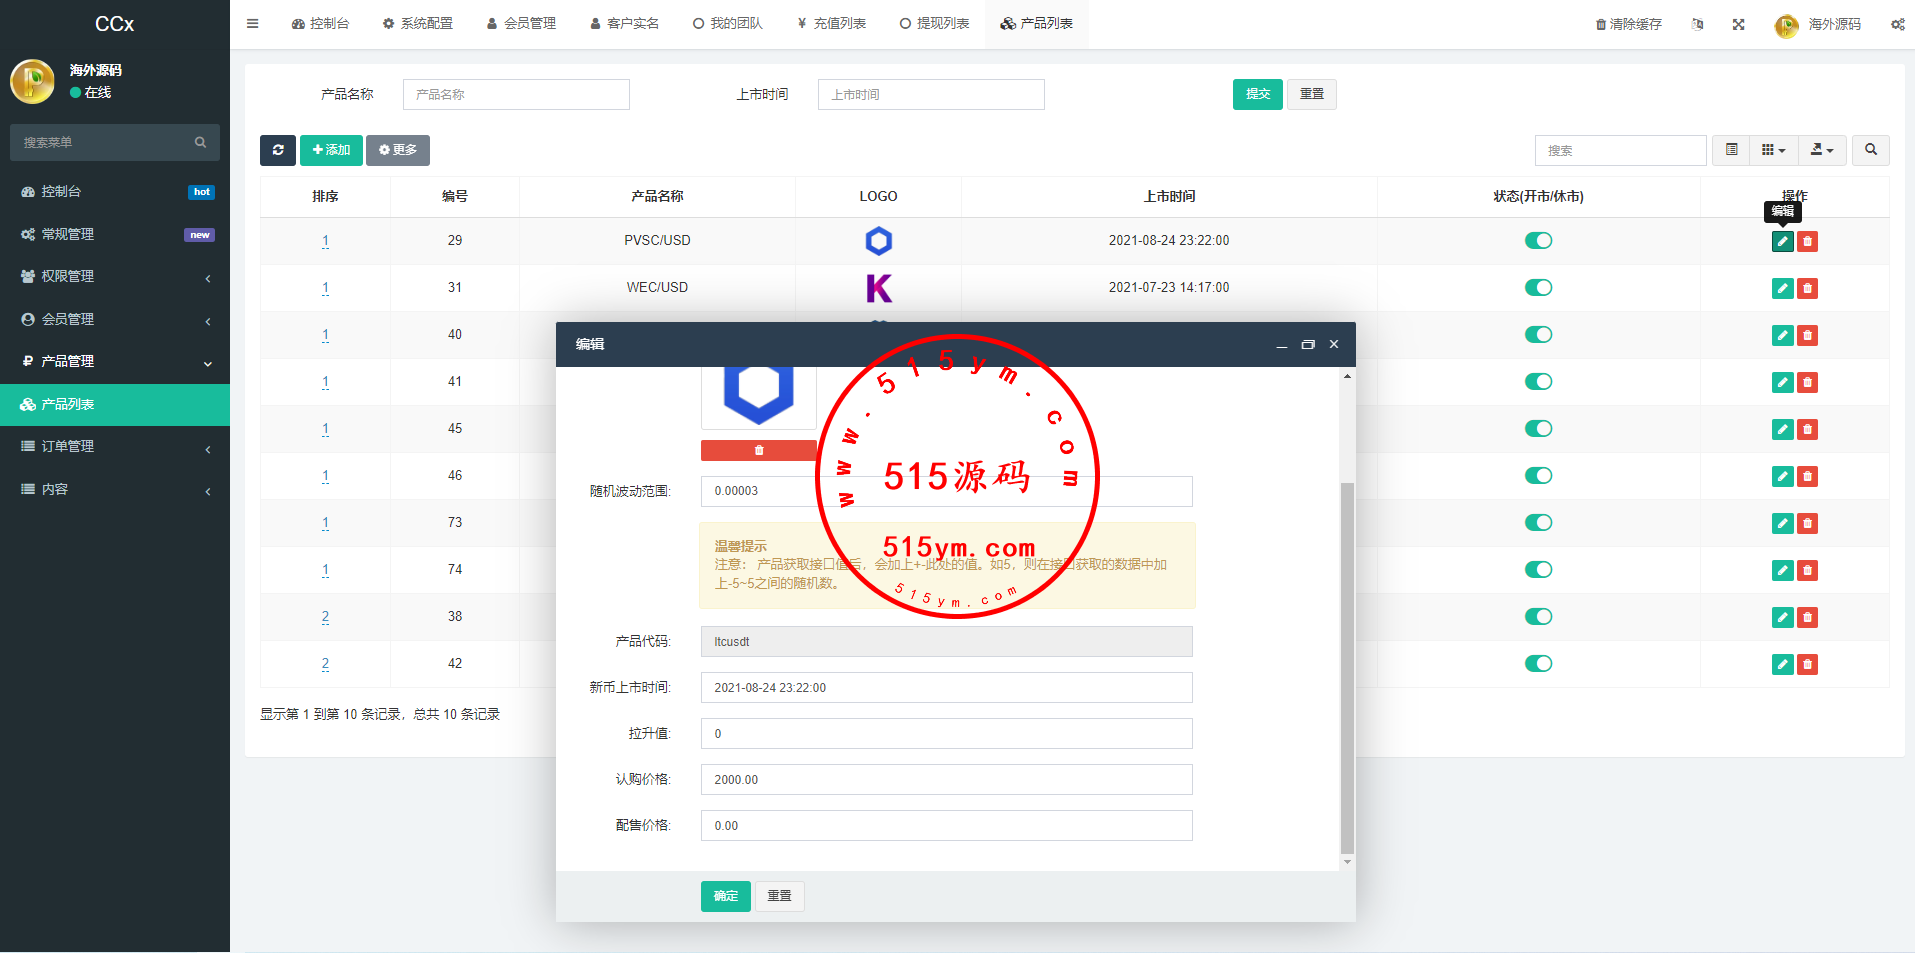Click the red delete icon under logo image

click(x=758, y=451)
